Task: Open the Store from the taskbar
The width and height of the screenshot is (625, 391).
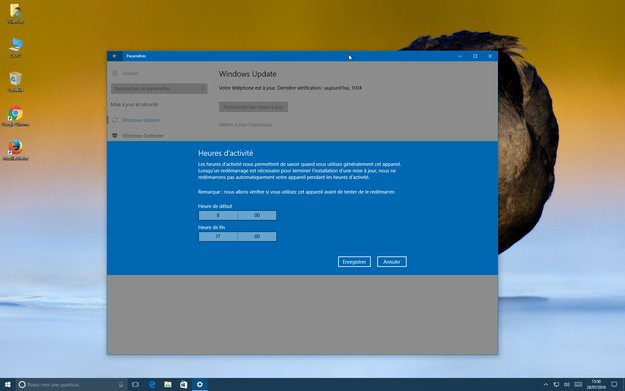Action: click(x=183, y=385)
